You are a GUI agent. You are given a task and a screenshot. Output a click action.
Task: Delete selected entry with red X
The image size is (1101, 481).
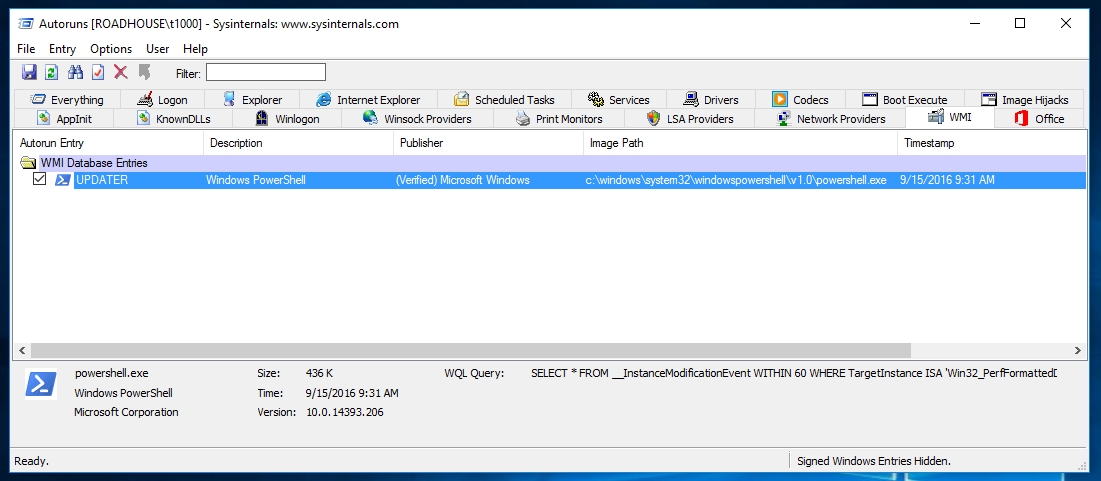tap(121, 72)
